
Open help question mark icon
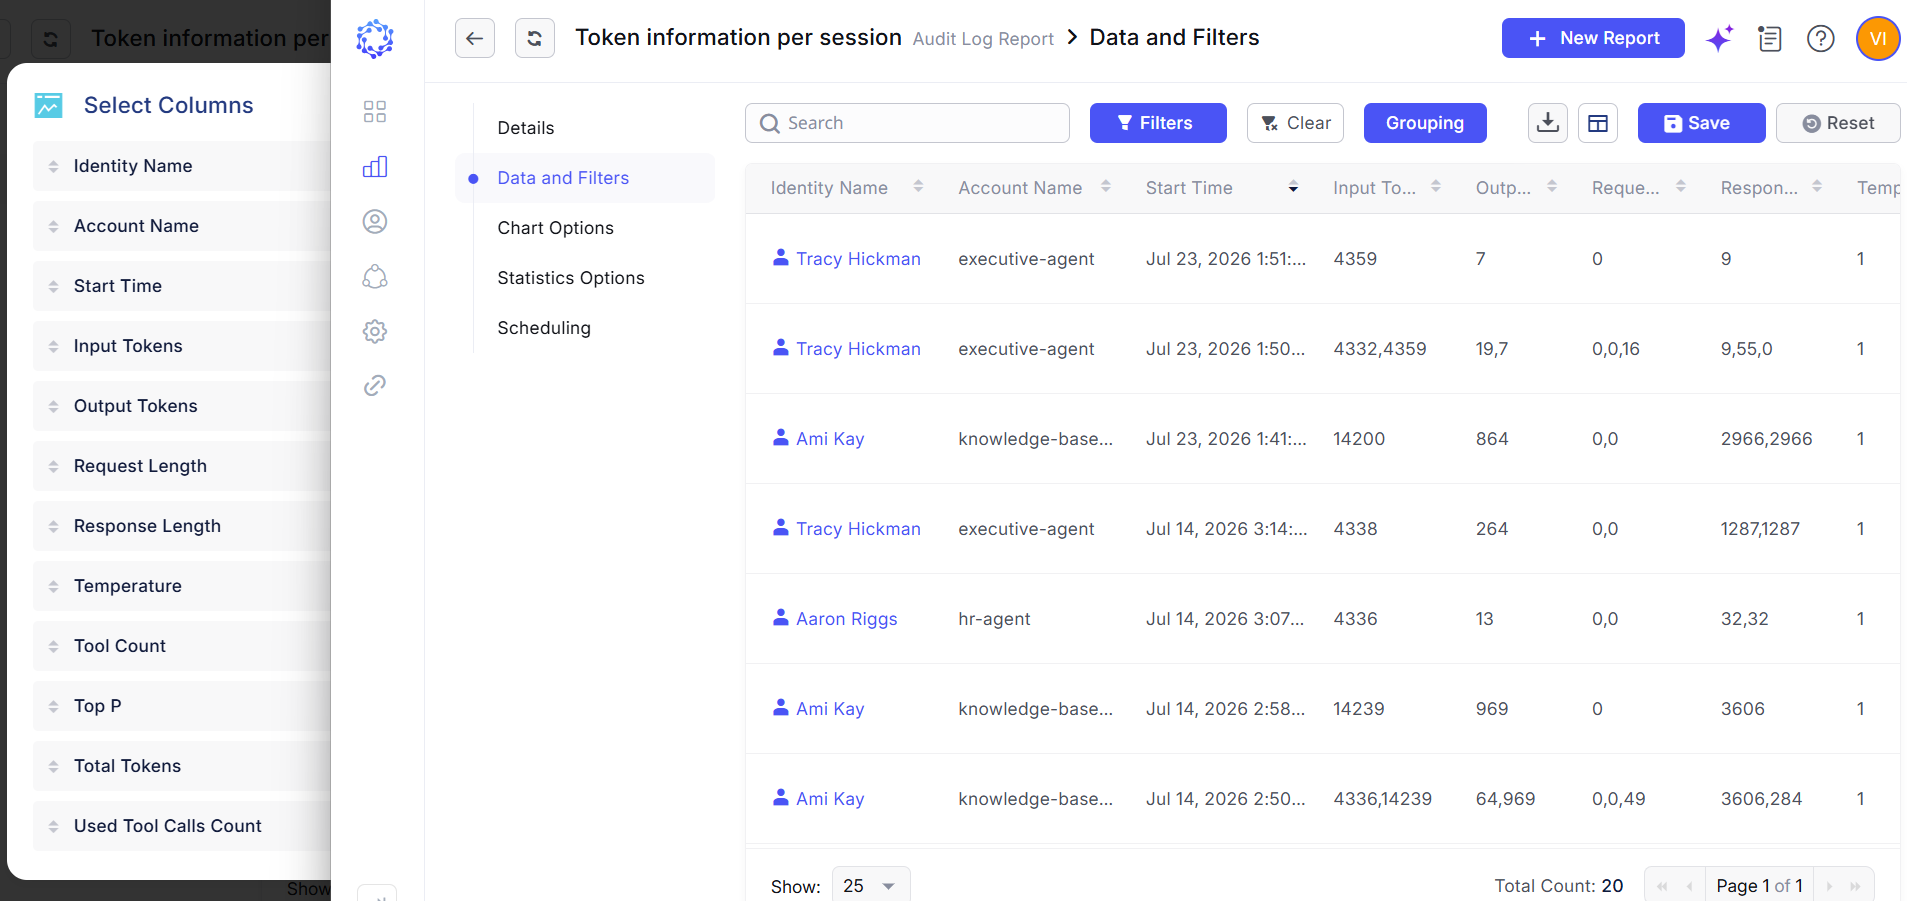[1820, 38]
